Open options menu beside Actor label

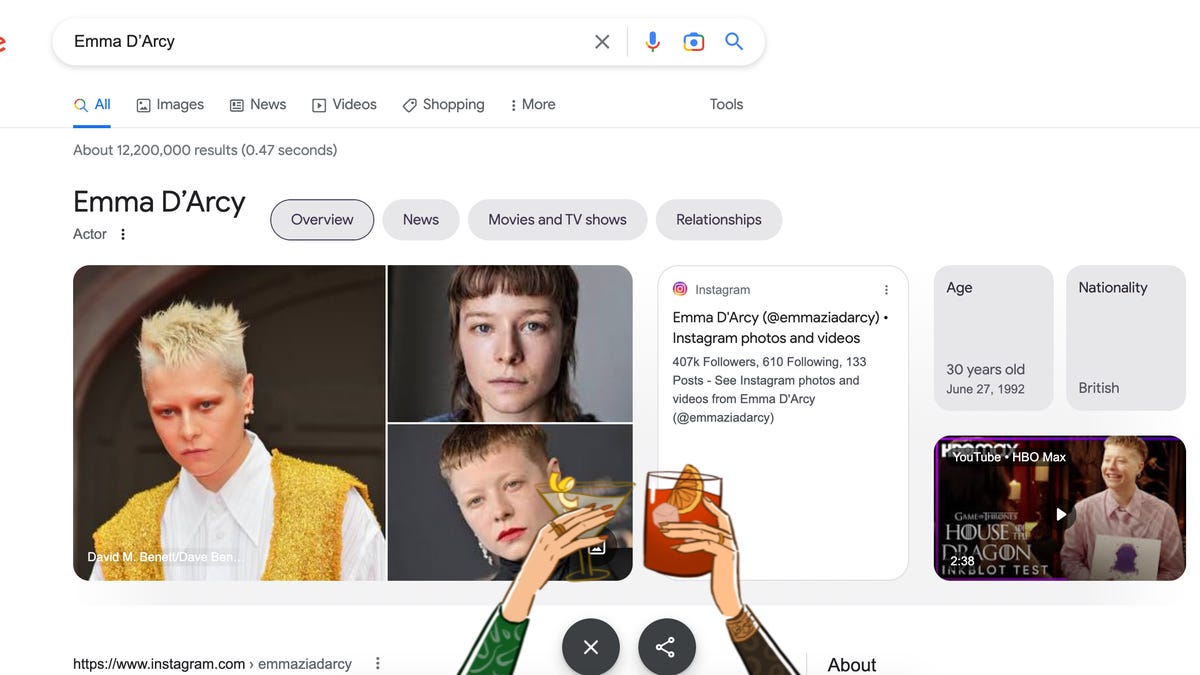(x=123, y=234)
